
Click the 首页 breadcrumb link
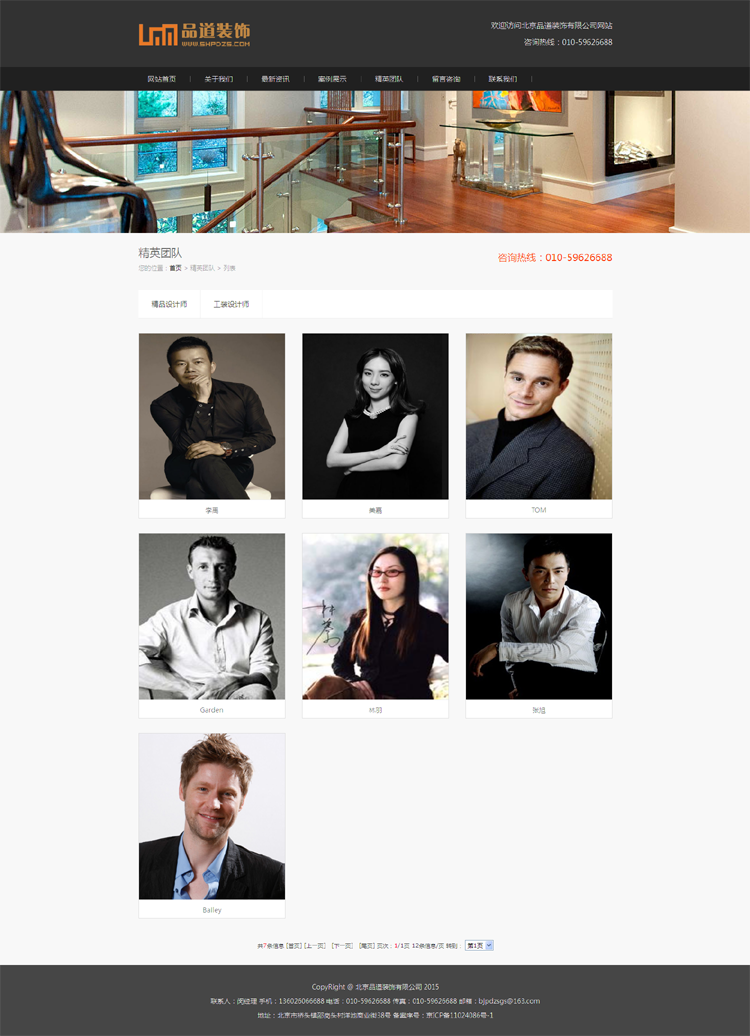click(175, 268)
